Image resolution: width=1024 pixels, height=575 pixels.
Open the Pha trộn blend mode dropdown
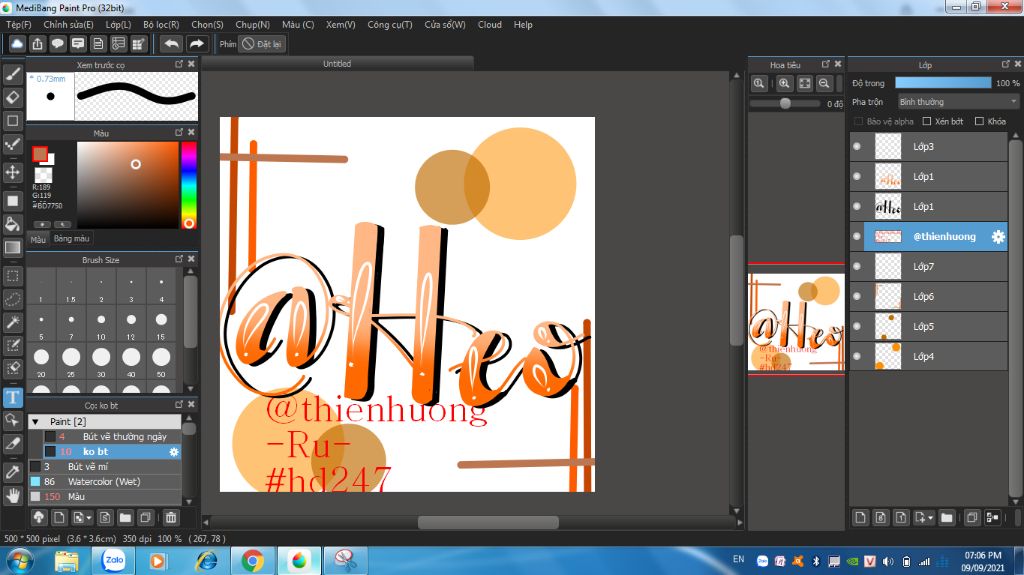pyautogui.click(x=958, y=102)
